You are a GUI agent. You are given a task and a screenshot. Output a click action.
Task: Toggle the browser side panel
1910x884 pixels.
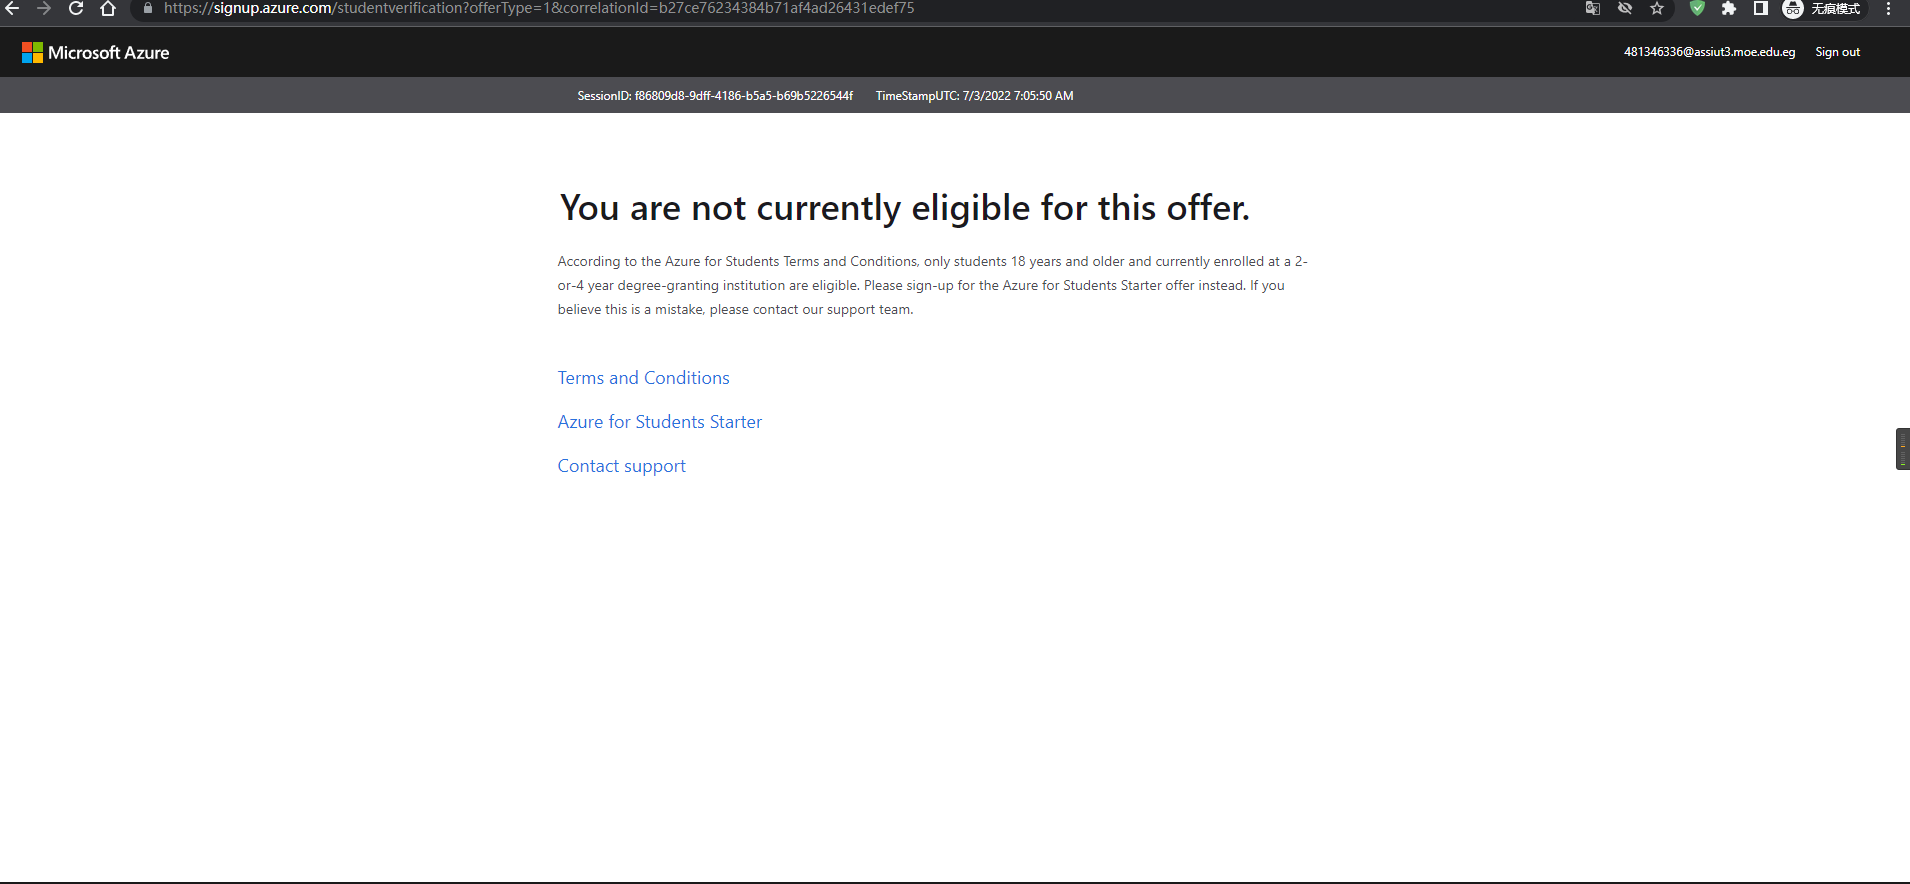(1761, 8)
